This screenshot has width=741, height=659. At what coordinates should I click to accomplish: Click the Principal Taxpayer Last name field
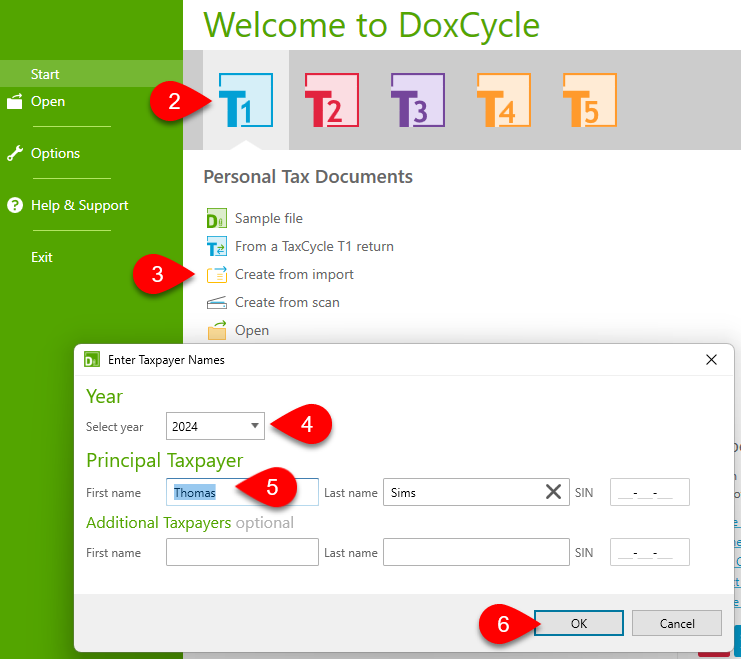476,492
